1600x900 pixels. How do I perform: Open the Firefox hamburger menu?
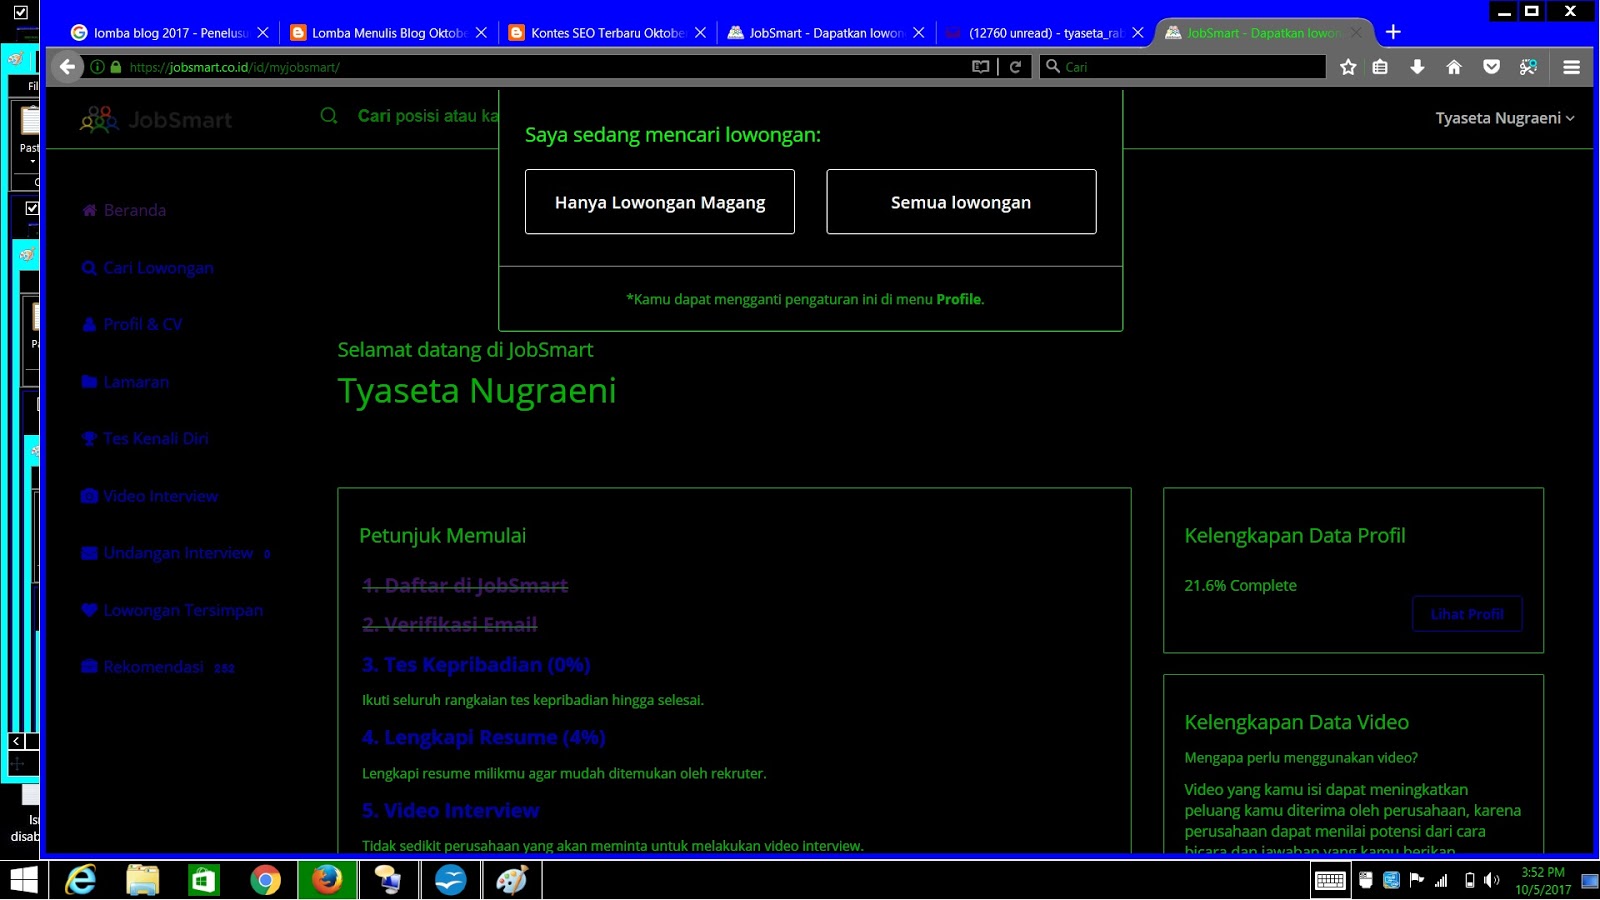[x=1572, y=67]
